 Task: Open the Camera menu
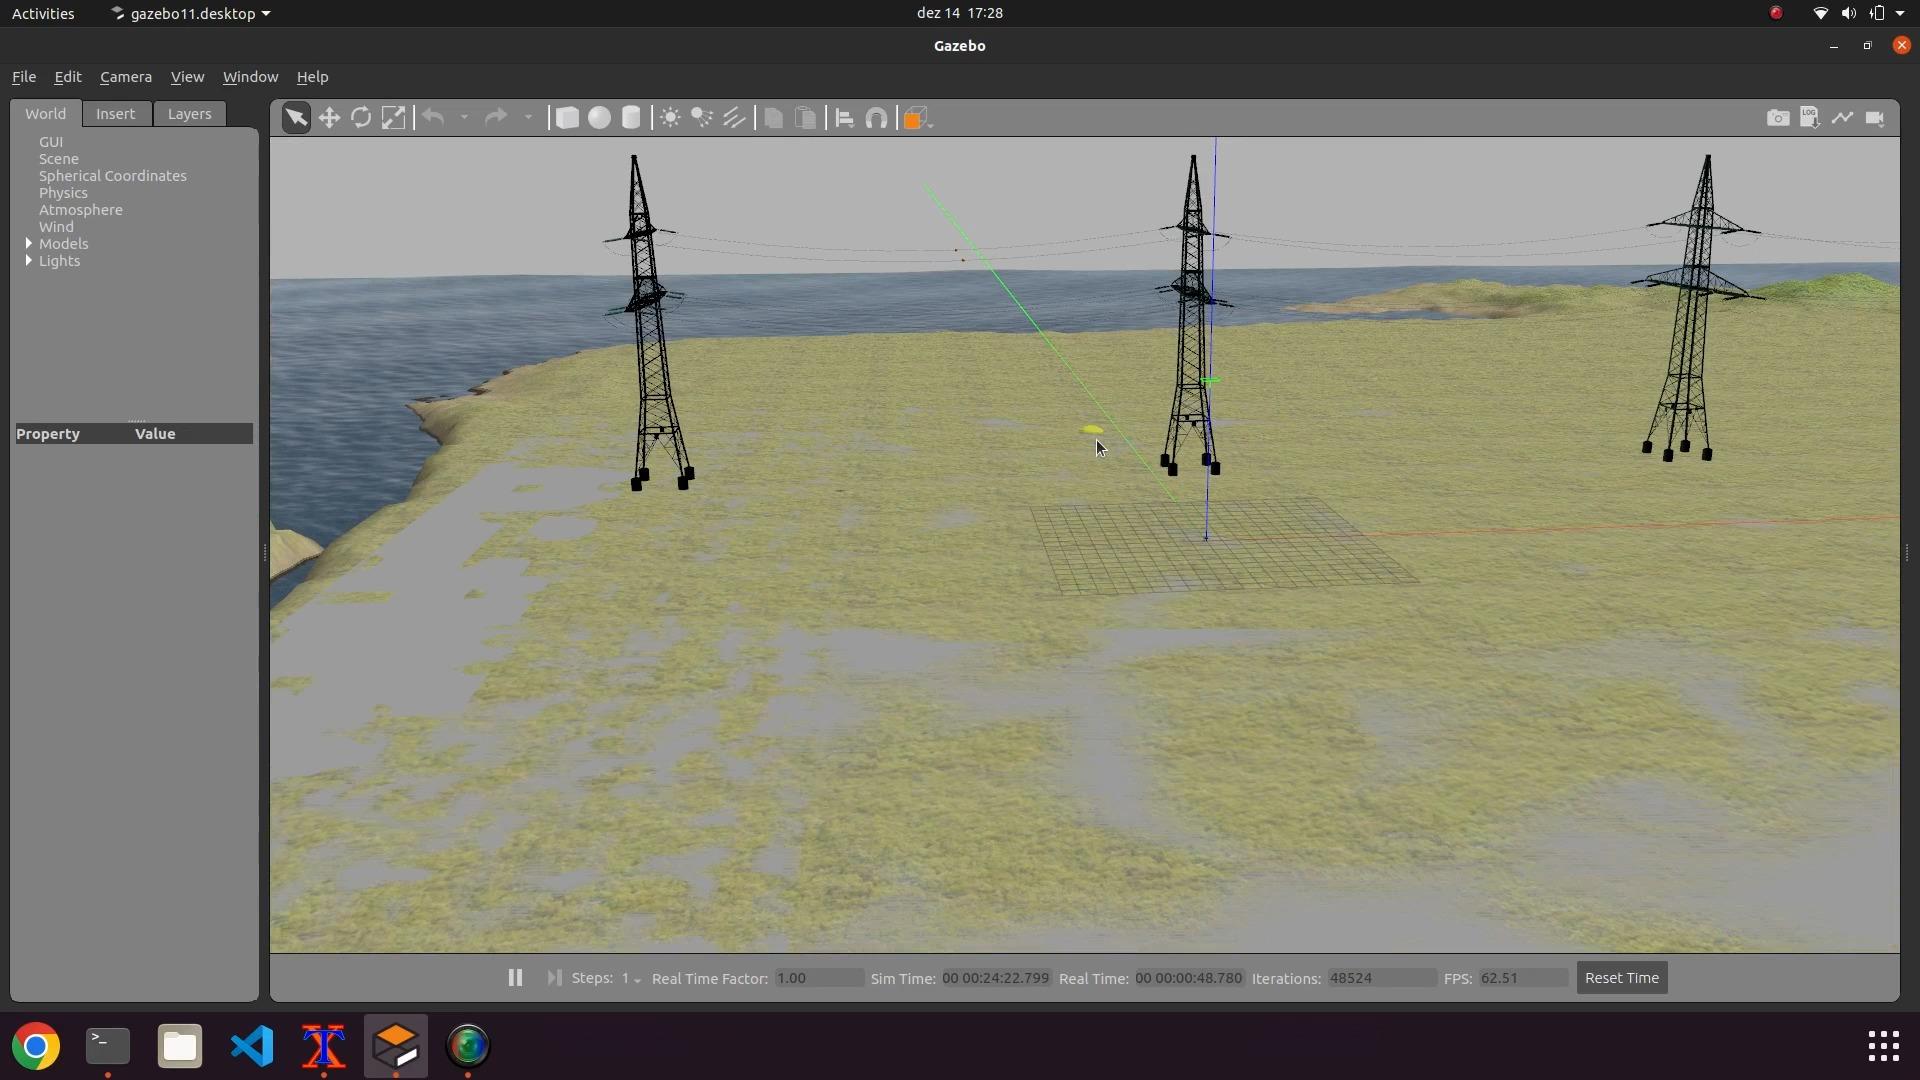coord(126,77)
